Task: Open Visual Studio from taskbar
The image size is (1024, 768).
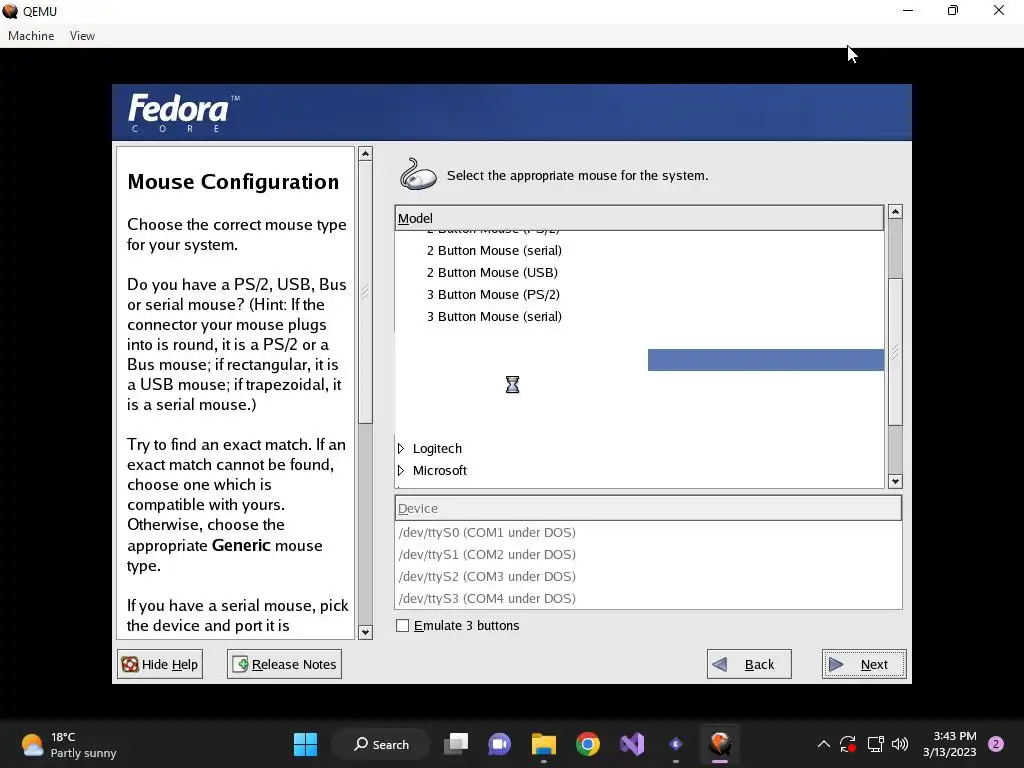Action: (632, 744)
